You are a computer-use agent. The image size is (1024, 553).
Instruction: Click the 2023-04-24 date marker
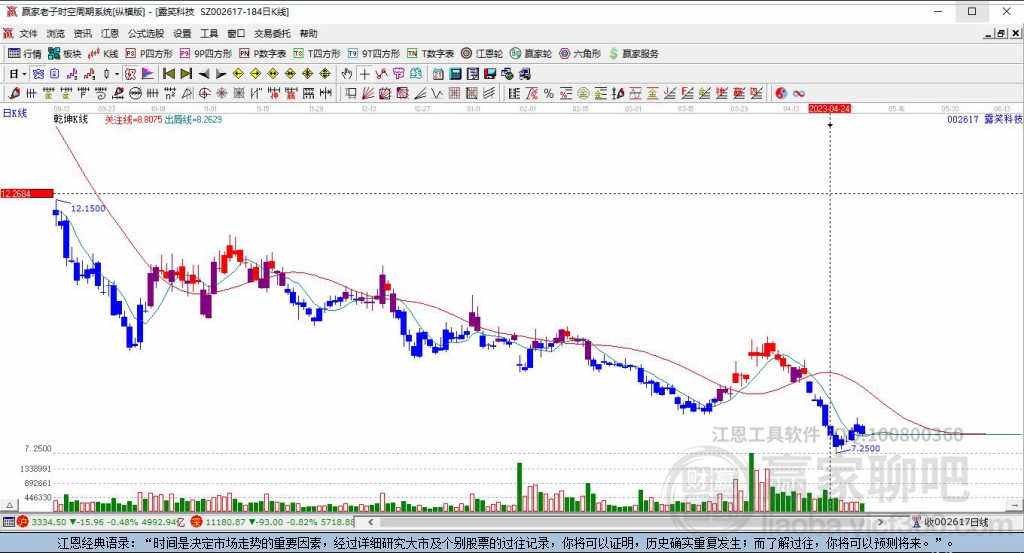pyautogui.click(x=829, y=108)
